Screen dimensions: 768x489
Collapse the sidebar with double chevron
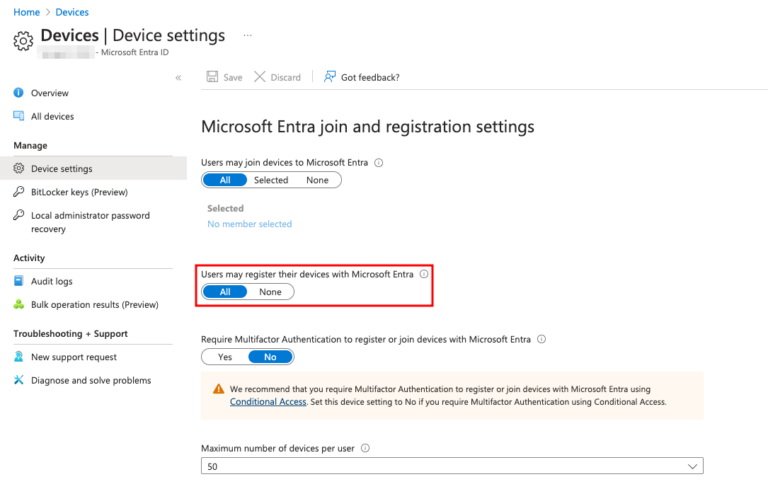[178, 77]
